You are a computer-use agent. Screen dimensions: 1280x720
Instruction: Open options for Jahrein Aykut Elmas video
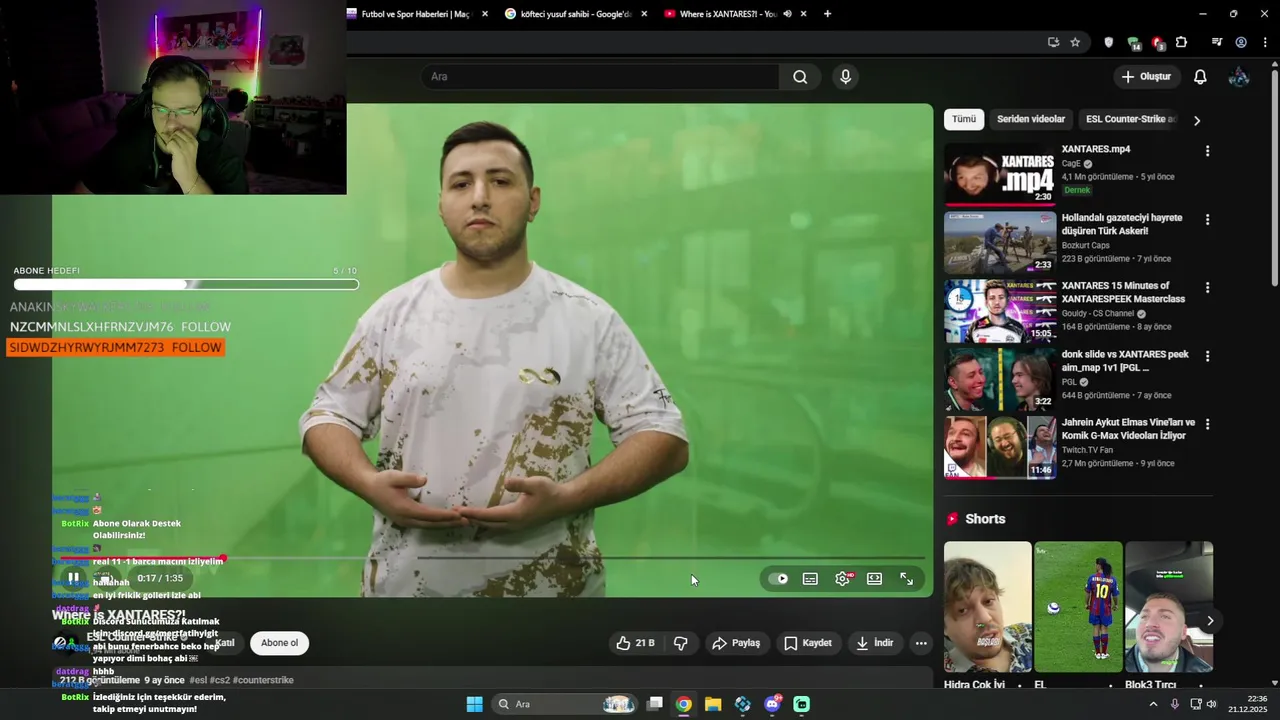tap(1207, 424)
